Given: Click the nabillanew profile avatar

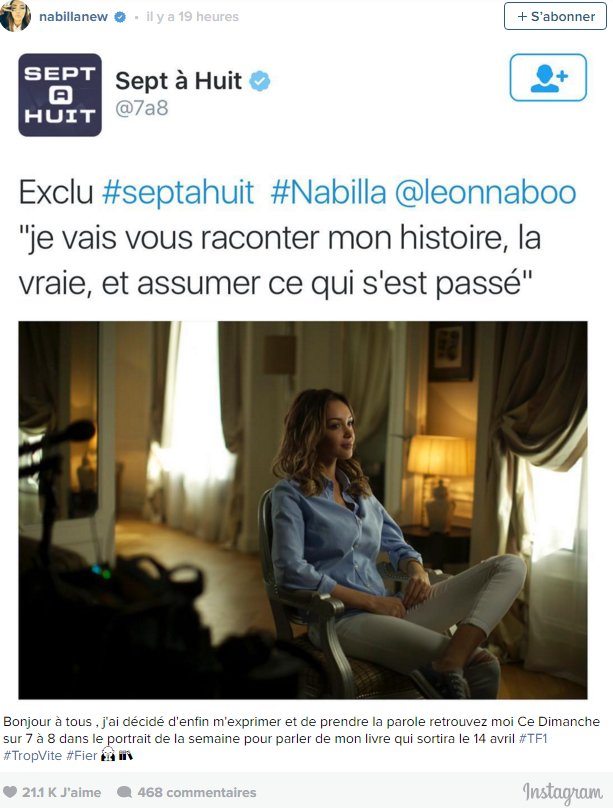Looking at the screenshot, I should (15, 15).
